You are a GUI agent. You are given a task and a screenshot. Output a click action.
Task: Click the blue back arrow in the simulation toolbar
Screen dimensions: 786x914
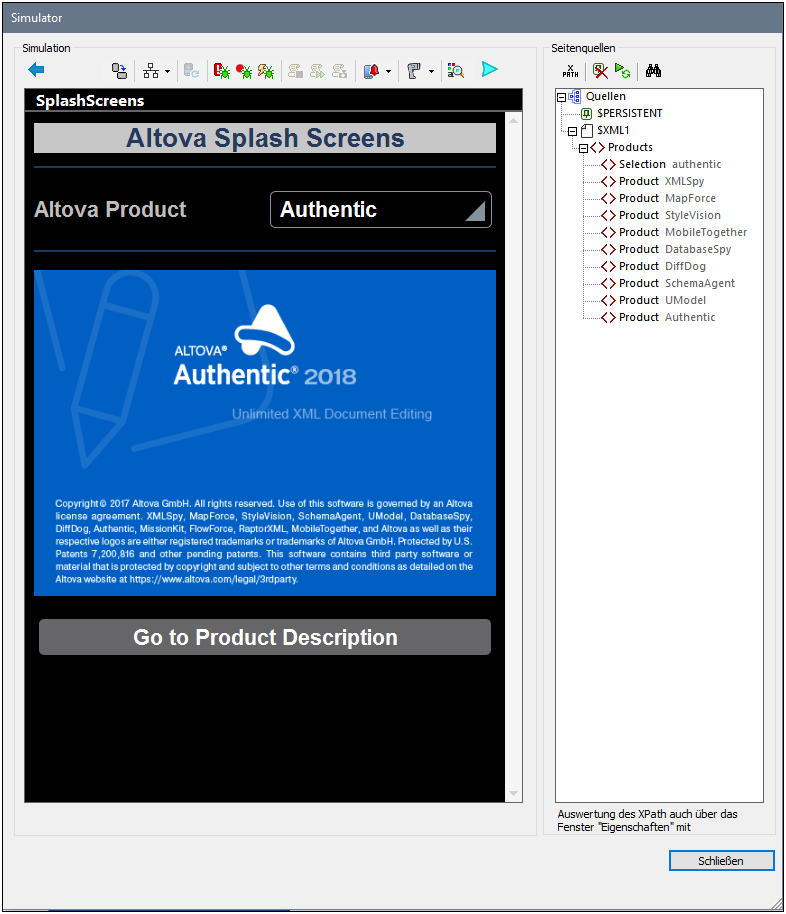point(37,70)
